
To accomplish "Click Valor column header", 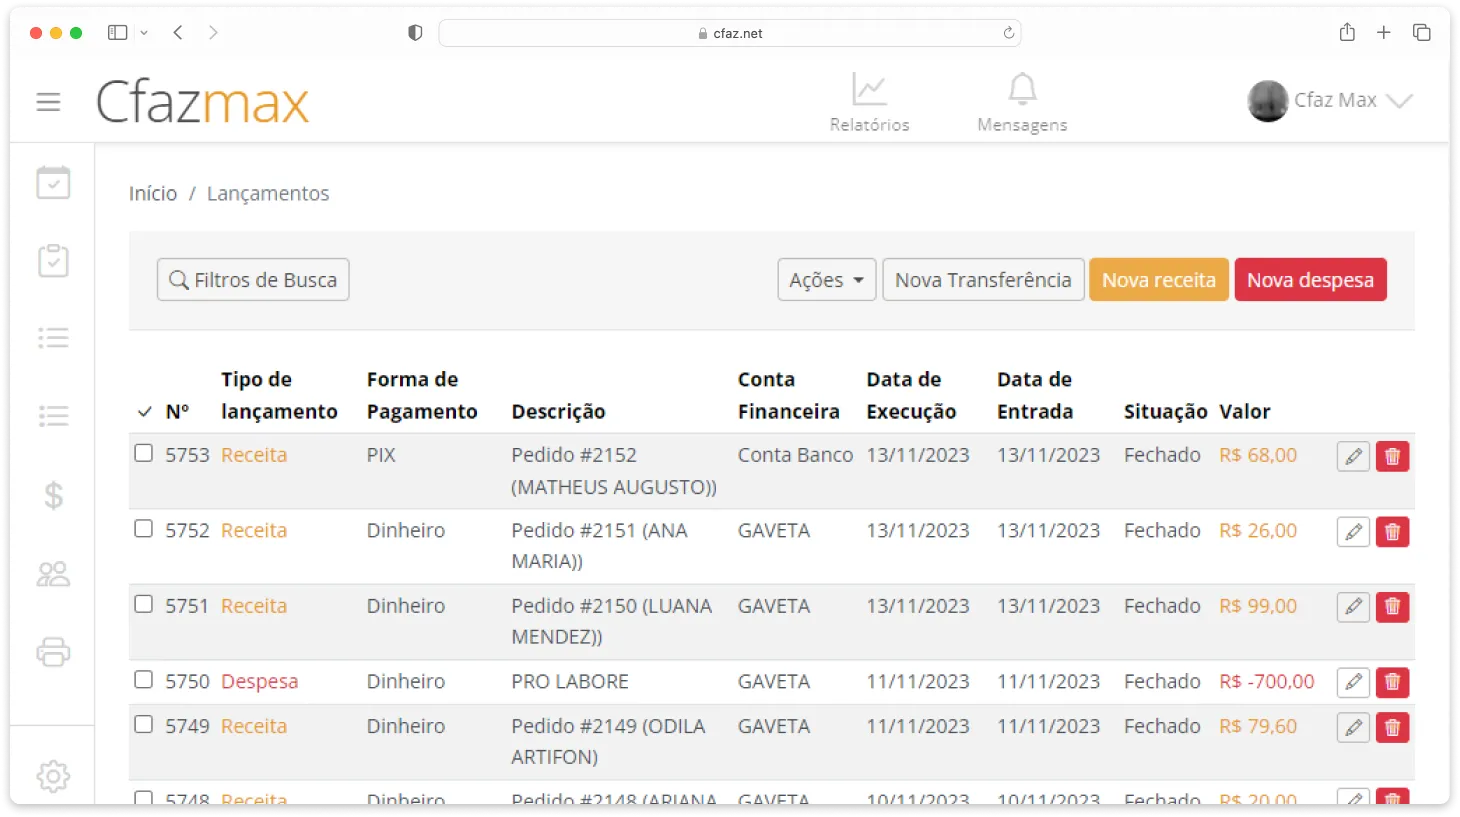I will 1245,411.
